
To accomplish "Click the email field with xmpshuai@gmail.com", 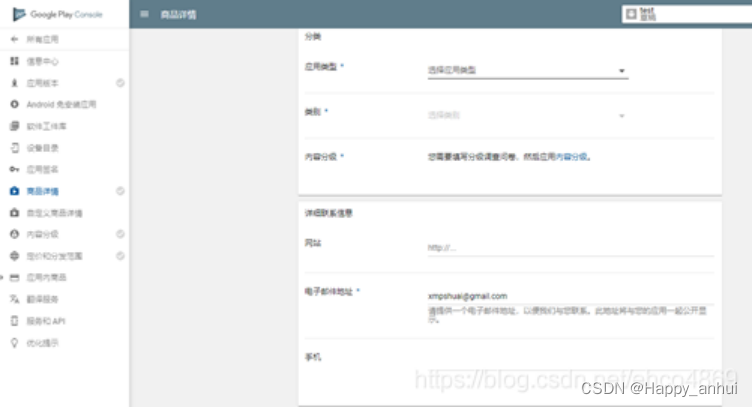I will click(570, 296).
